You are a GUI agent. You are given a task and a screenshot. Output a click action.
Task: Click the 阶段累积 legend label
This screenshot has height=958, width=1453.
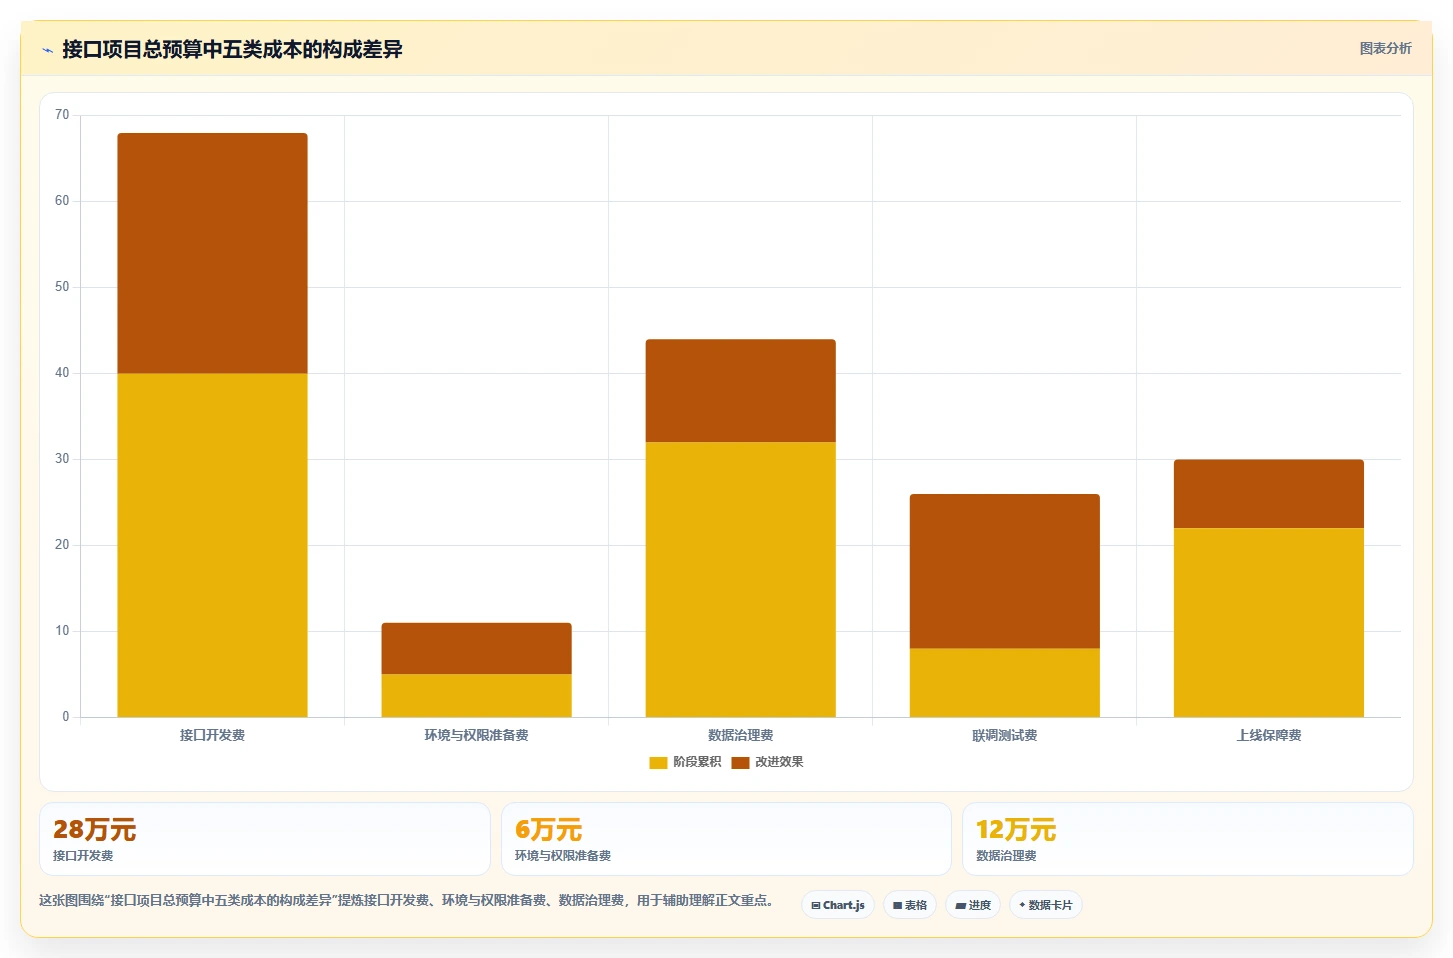point(697,762)
